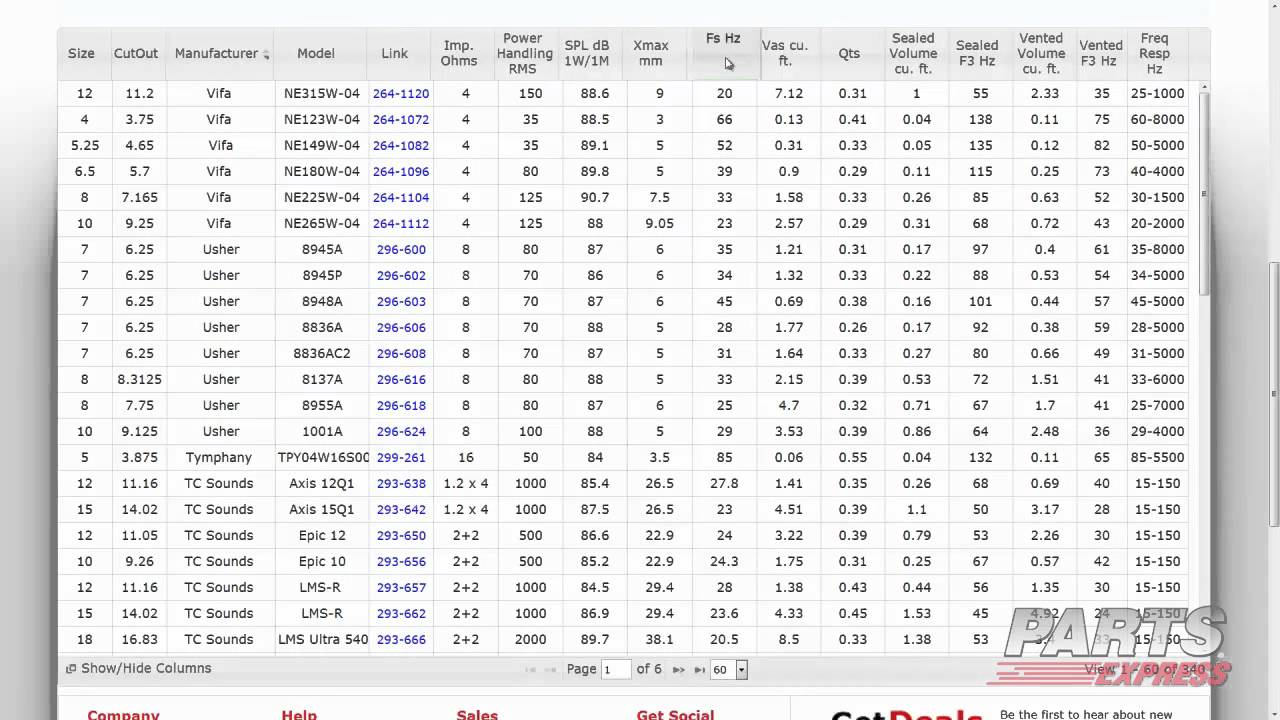The image size is (1280, 720).
Task: Open part link 296-602
Action: click(401, 275)
